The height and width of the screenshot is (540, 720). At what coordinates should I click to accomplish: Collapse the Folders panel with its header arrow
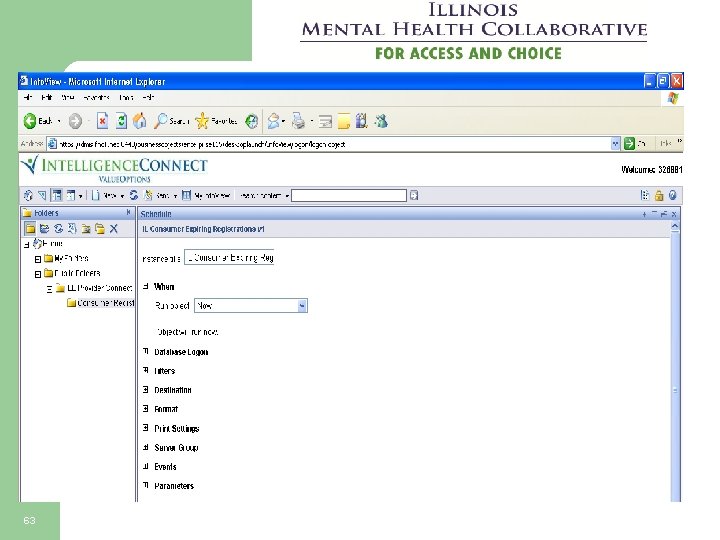(129, 213)
